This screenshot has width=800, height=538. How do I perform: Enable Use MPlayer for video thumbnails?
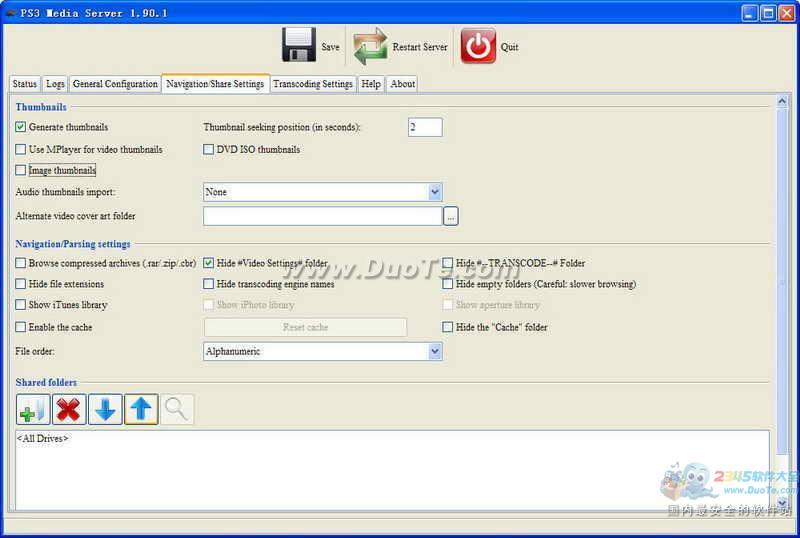tap(20, 149)
